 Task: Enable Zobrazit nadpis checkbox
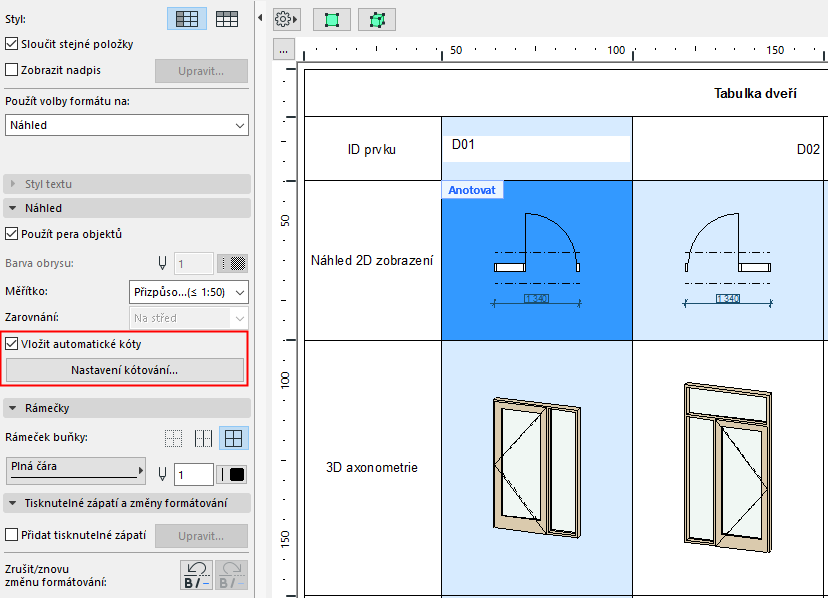tap(12, 70)
